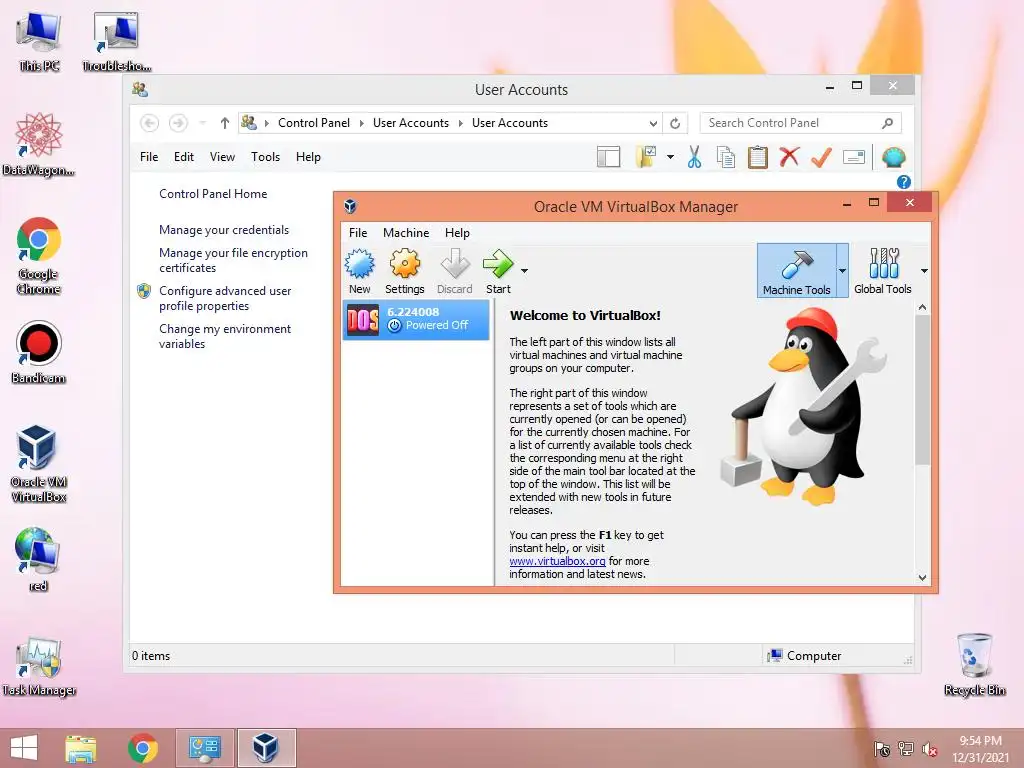This screenshot has height=768, width=1024.
Task: Launch Chrome from the taskbar
Action: pos(142,748)
